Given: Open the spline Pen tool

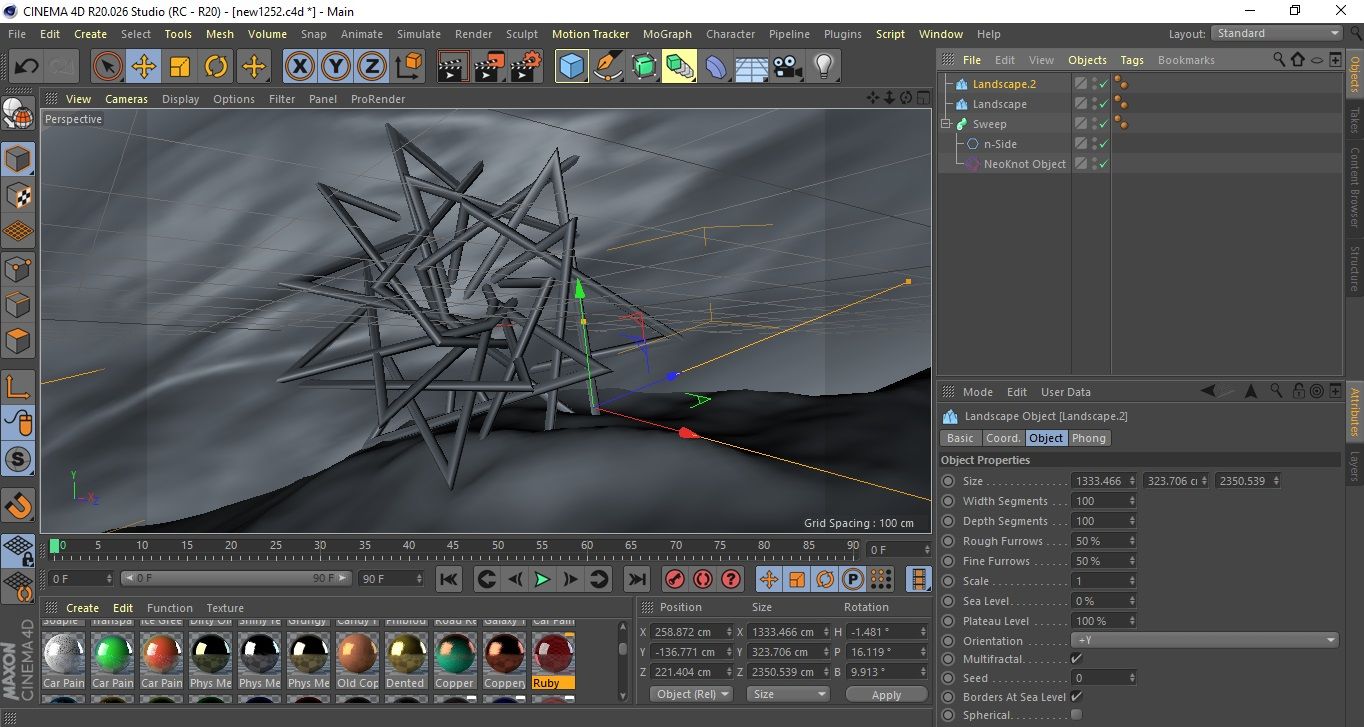Looking at the screenshot, I should coord(608,67).
